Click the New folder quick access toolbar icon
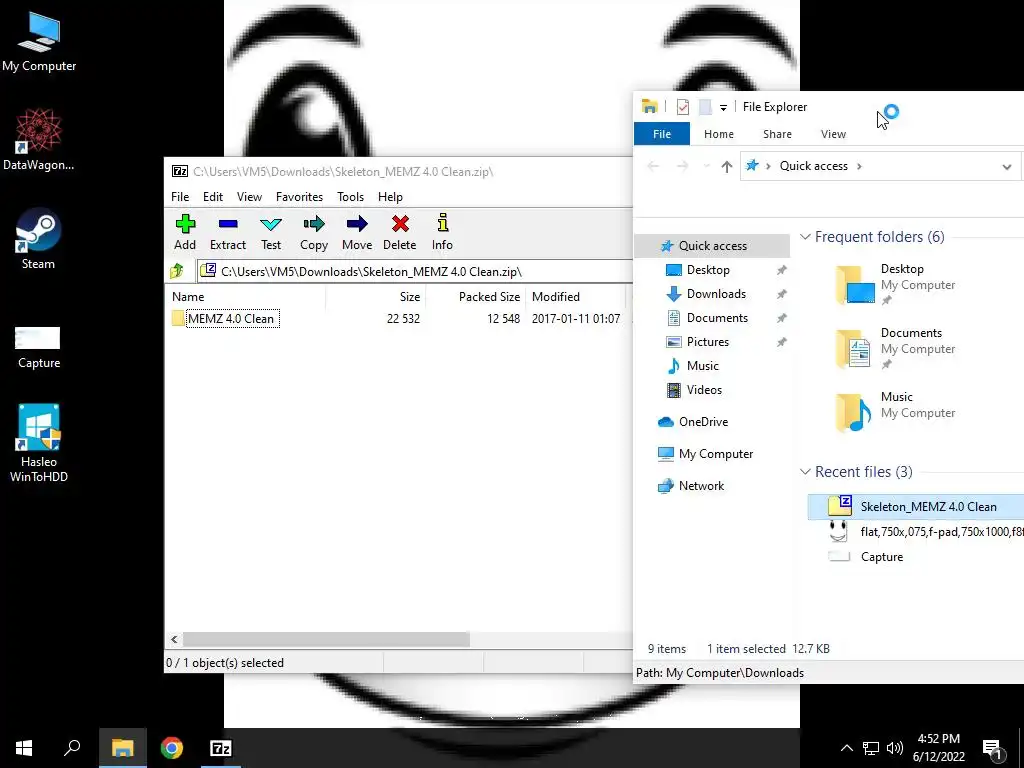The image size is (1024, 768). (x=705, y=106)
